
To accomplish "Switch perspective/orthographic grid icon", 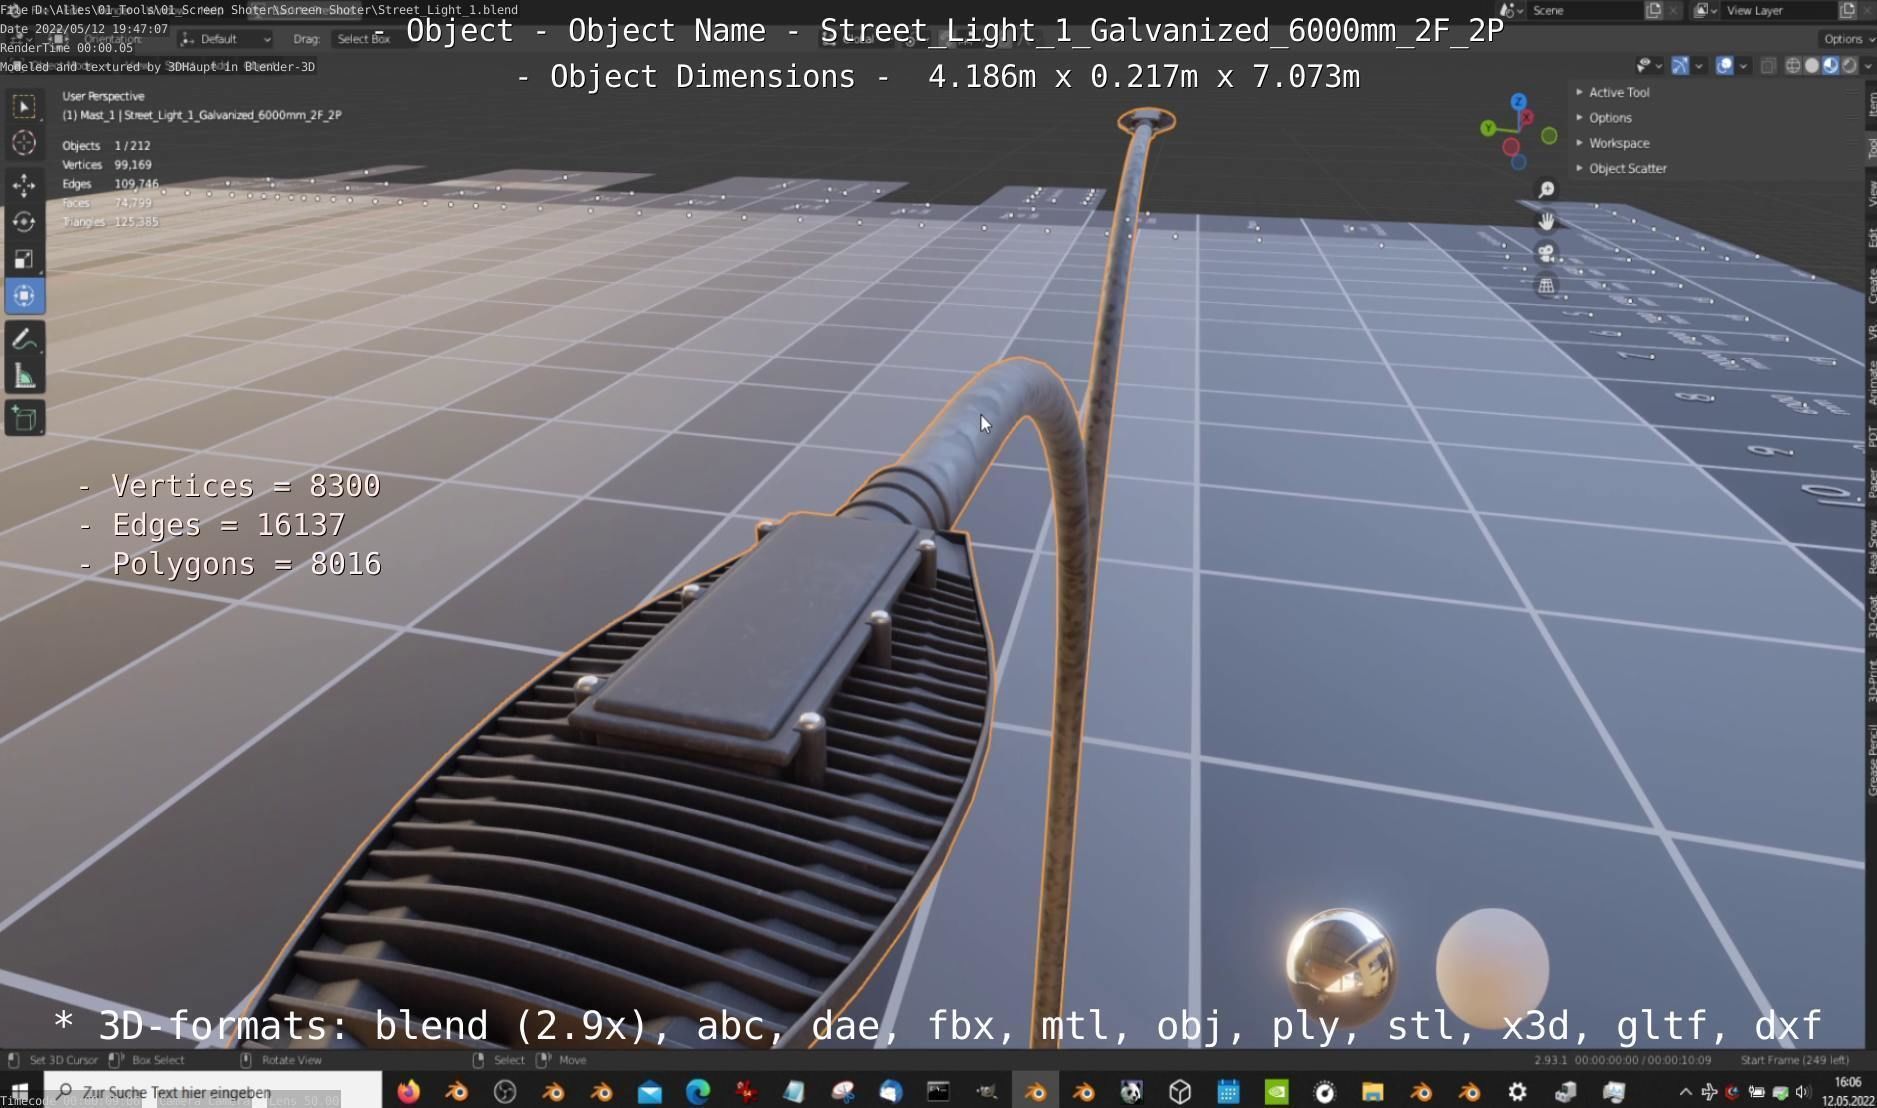I will click(1546, 286).
